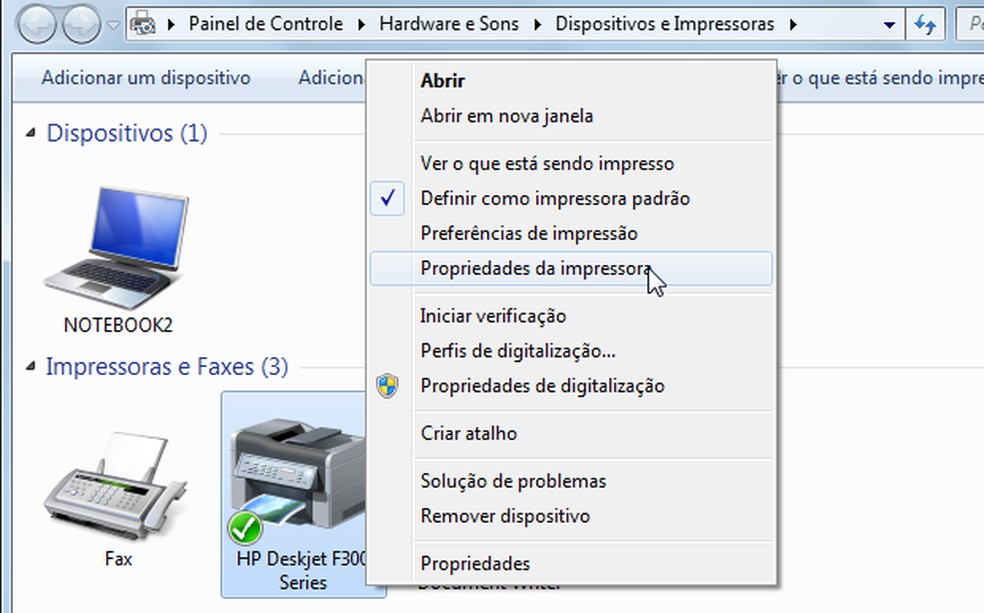This screenshot has width=984, height=613.
Task: Click Painel de Controle breadcrumb
Action: click(x=265, y=24)
